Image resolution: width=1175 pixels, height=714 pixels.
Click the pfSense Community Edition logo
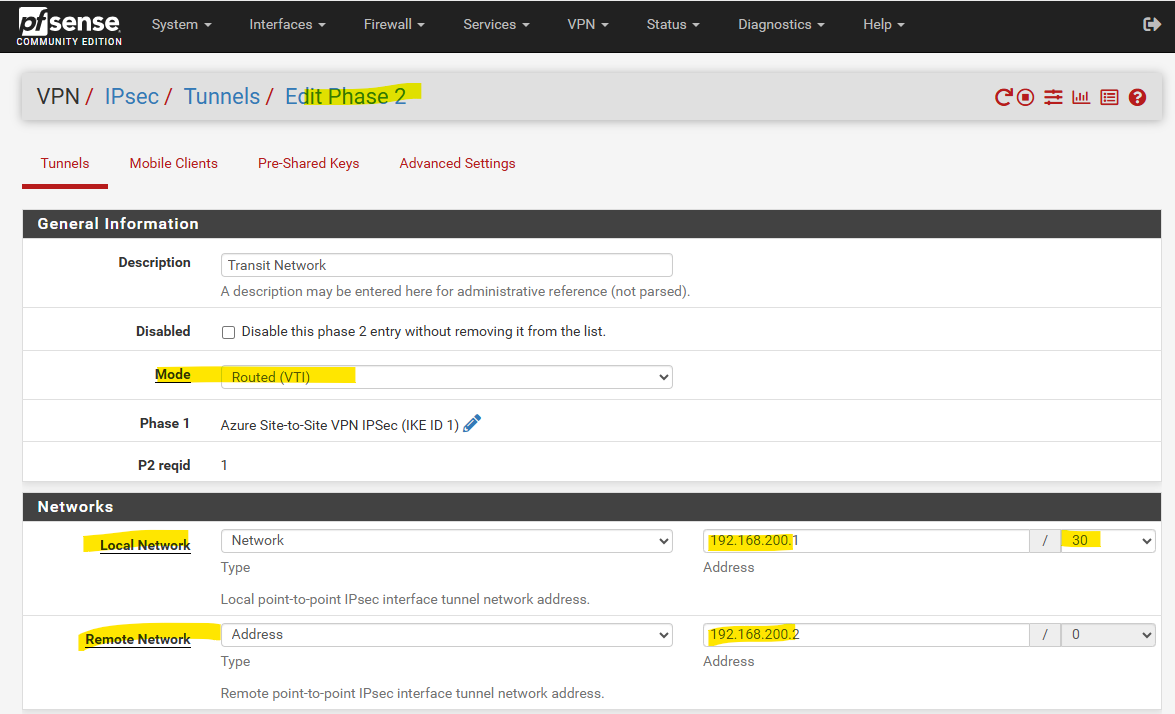point(69,26)
